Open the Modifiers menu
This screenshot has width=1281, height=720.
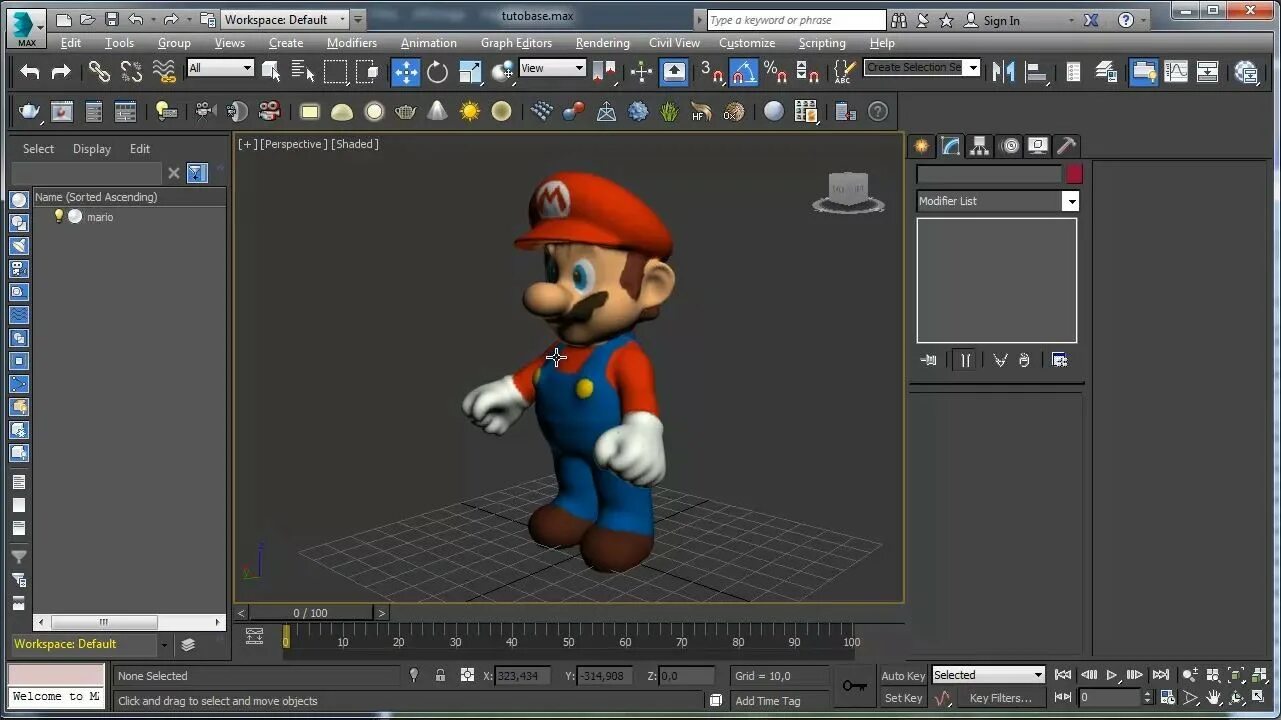[352, 43]
